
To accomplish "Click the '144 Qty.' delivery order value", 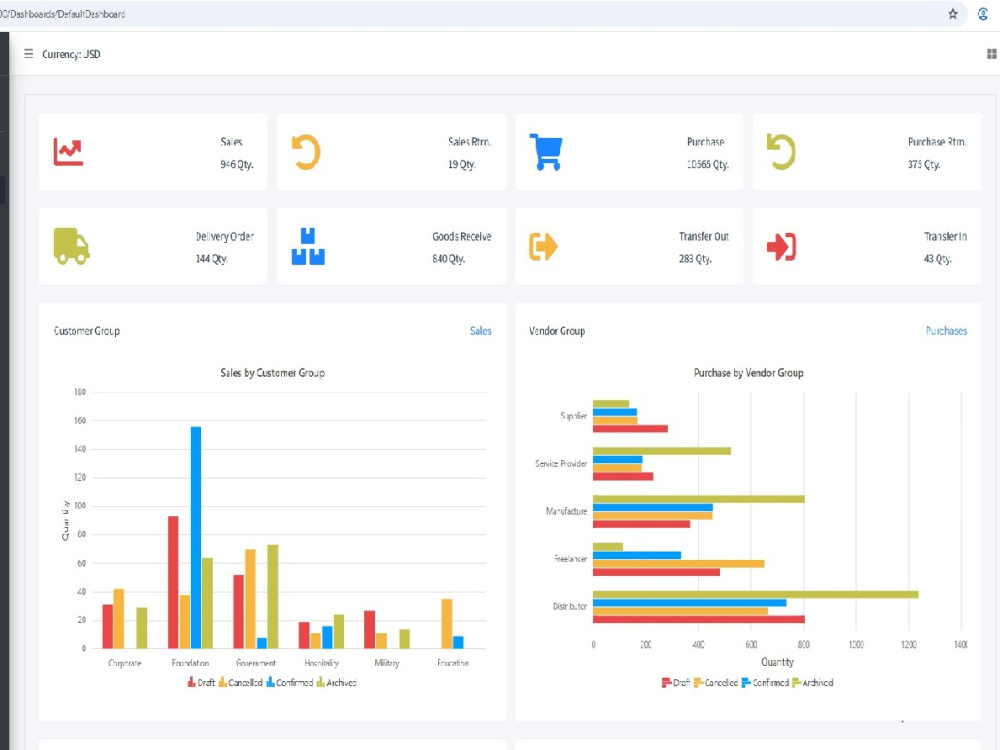I will [x=212, y=258].
